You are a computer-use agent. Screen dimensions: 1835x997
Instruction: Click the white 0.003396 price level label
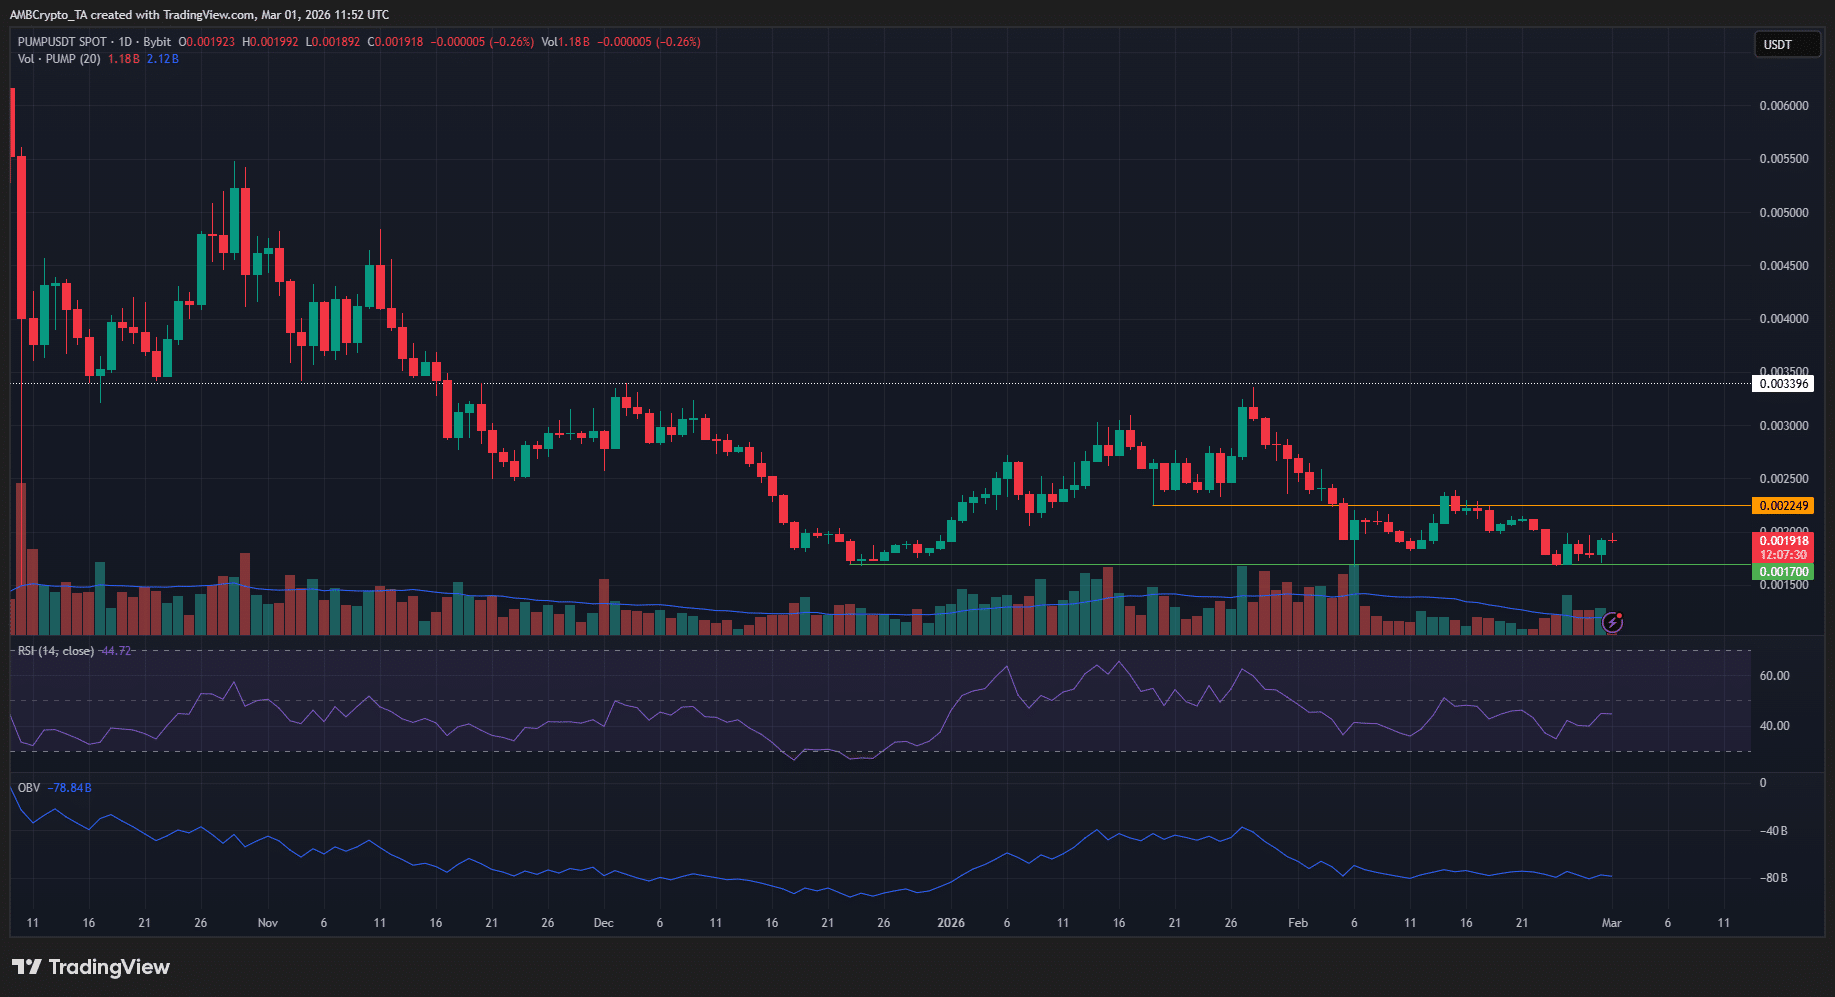(1783, 383)
